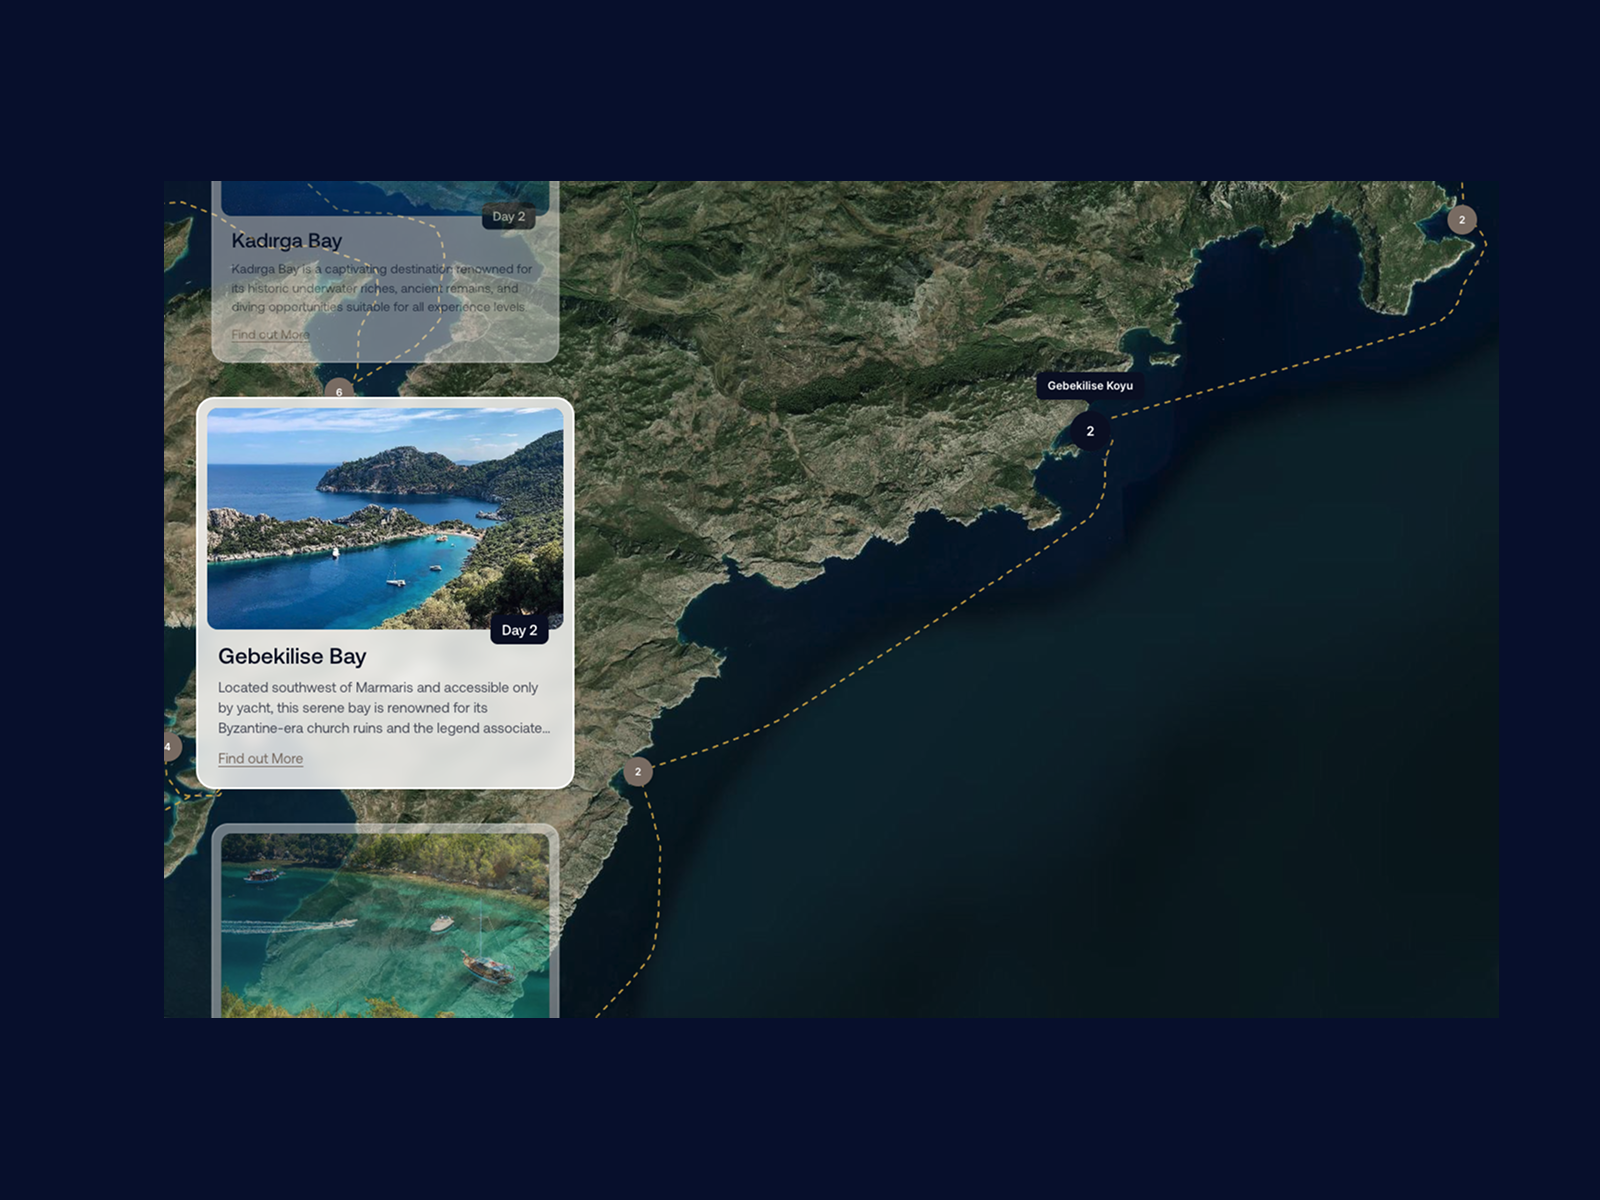Click the Gebekilise Koyu map marker 2
1600x1200 pixels.
[x=1089, y=431]
